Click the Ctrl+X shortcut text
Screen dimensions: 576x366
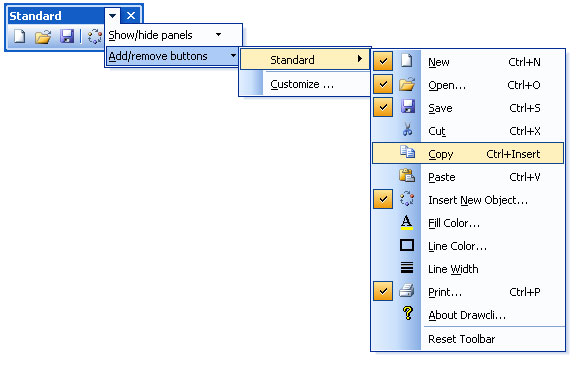click(525, 131)
